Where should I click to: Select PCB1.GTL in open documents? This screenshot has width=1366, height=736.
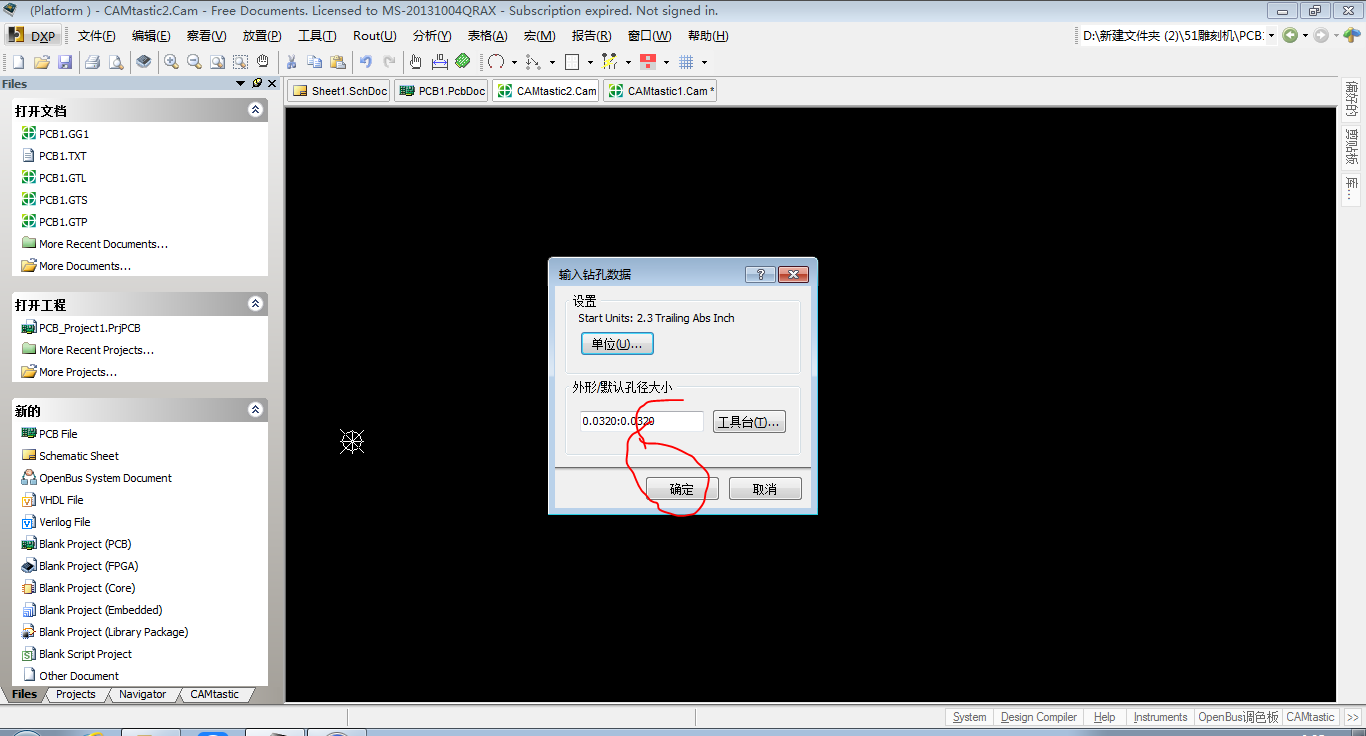point(63,178)
